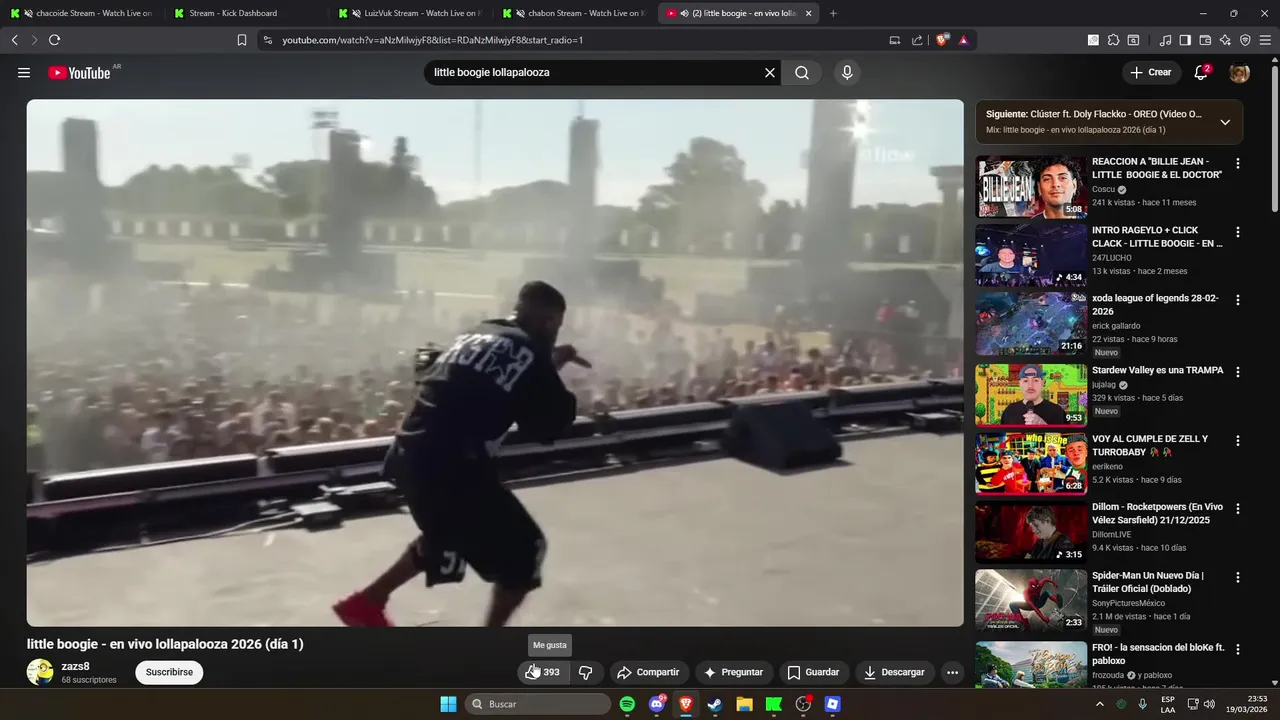Open the browser main hamburger menu

click(1266, 40)
